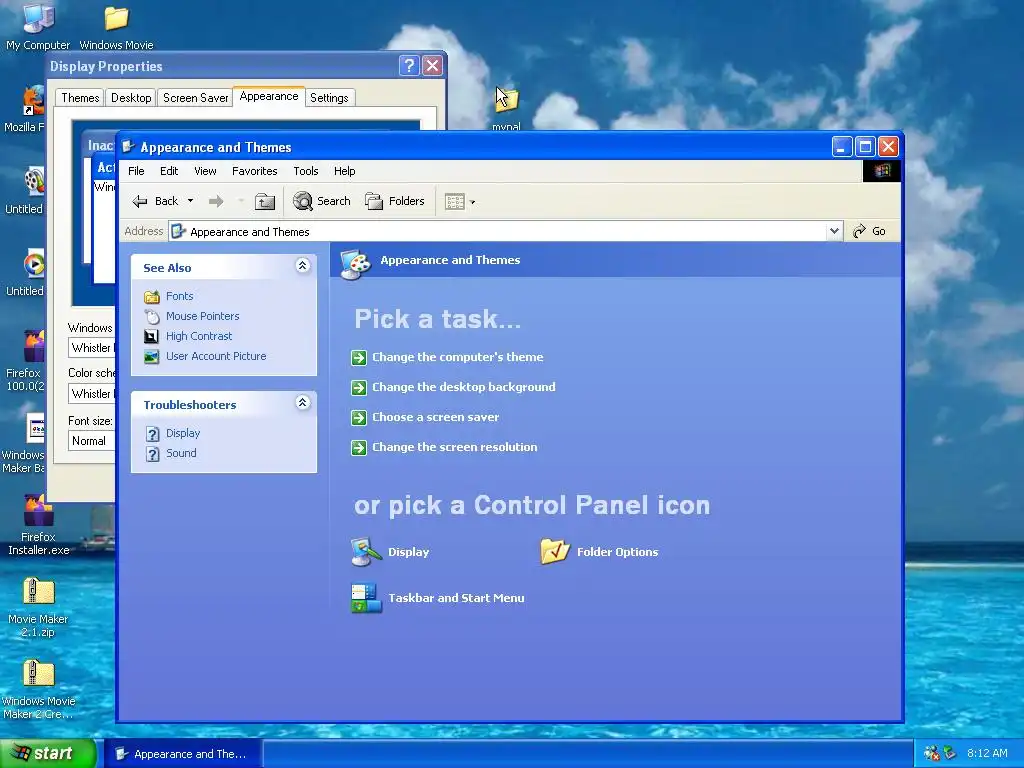The image size is (1024, 768).
Task: Open My Computer desktop icon
Action: [38, 27]
